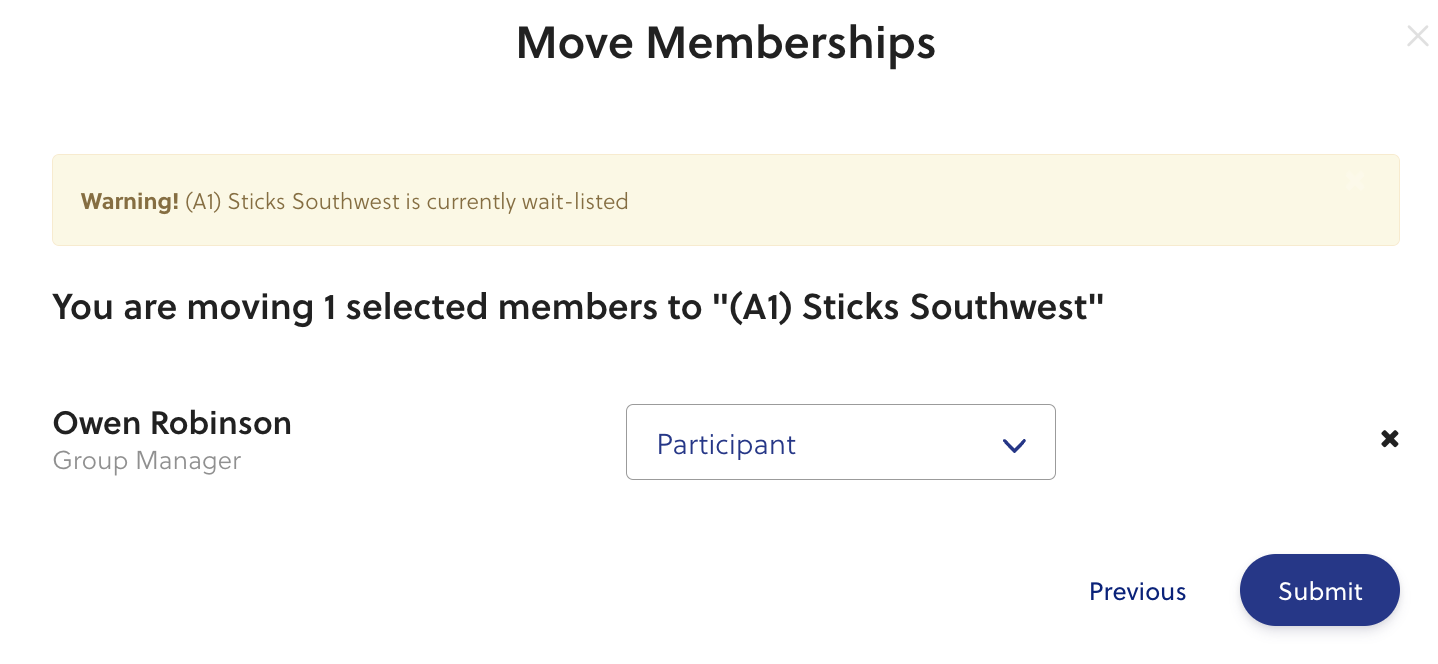The image size is (1438, 664).
Task: Click the quoted "(A1) Sticks Southwest" destination name
Action: coord(916,307)
